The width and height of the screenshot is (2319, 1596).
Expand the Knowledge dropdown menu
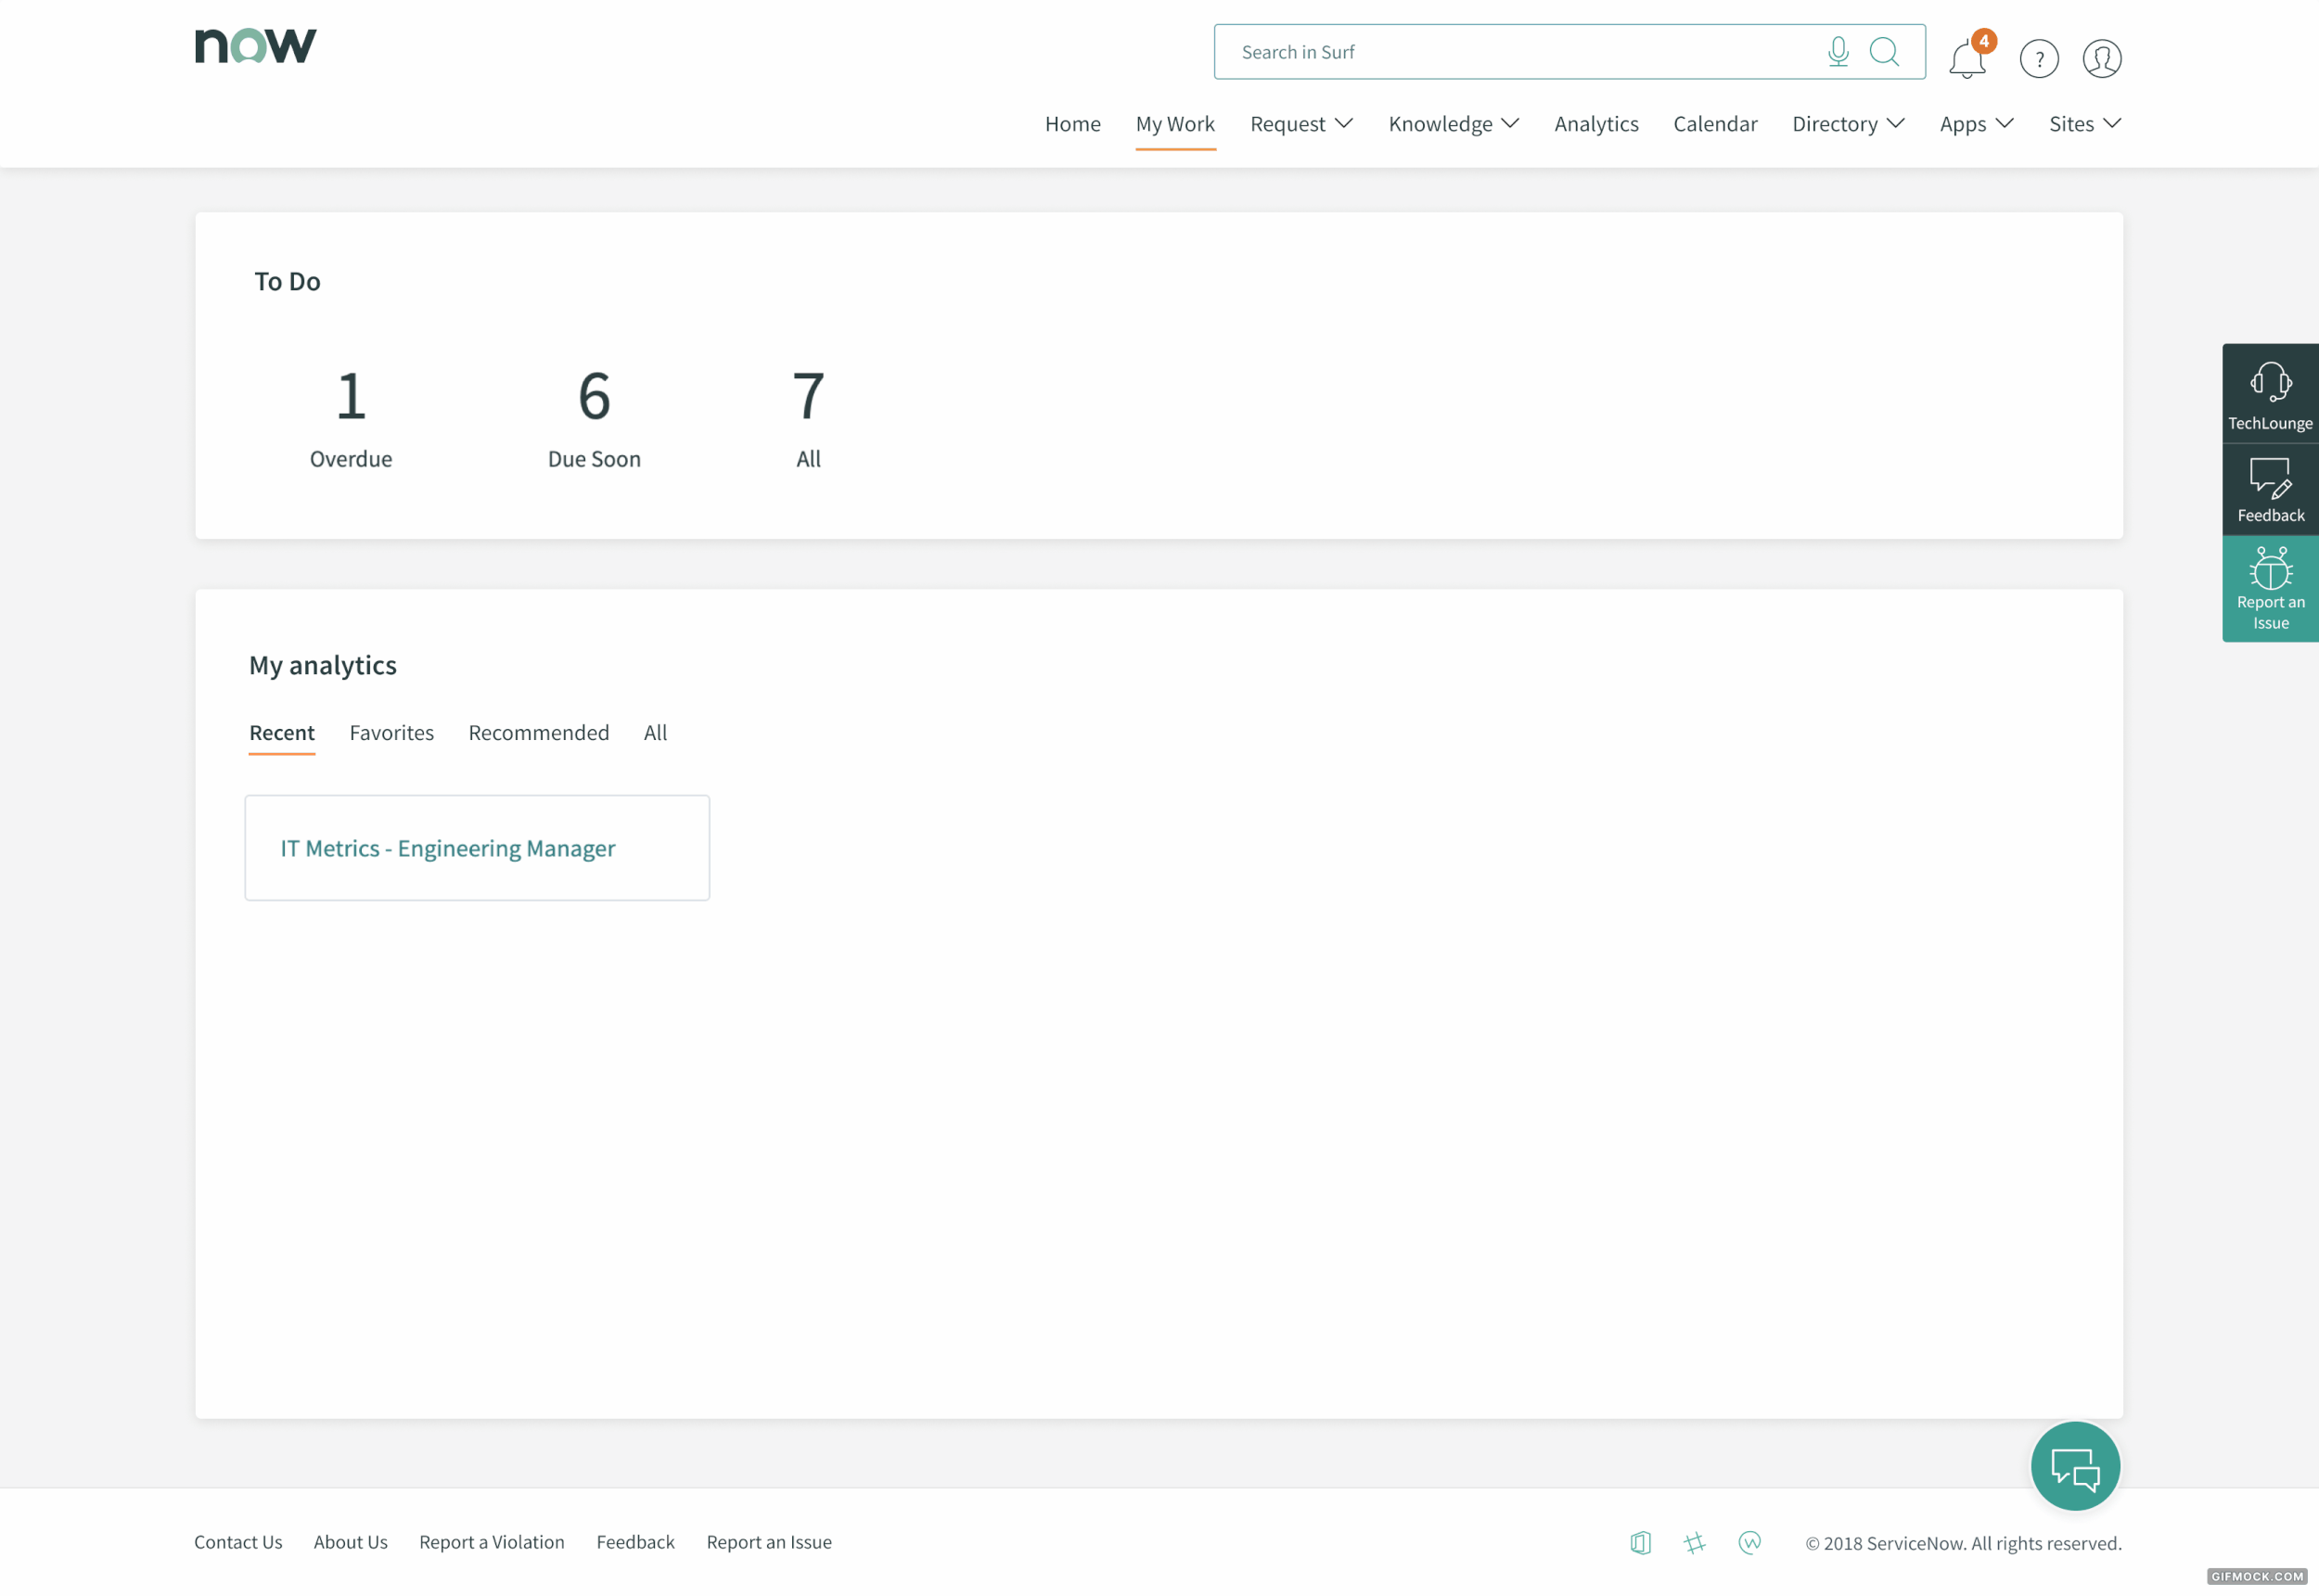(x=1452, y=124)
